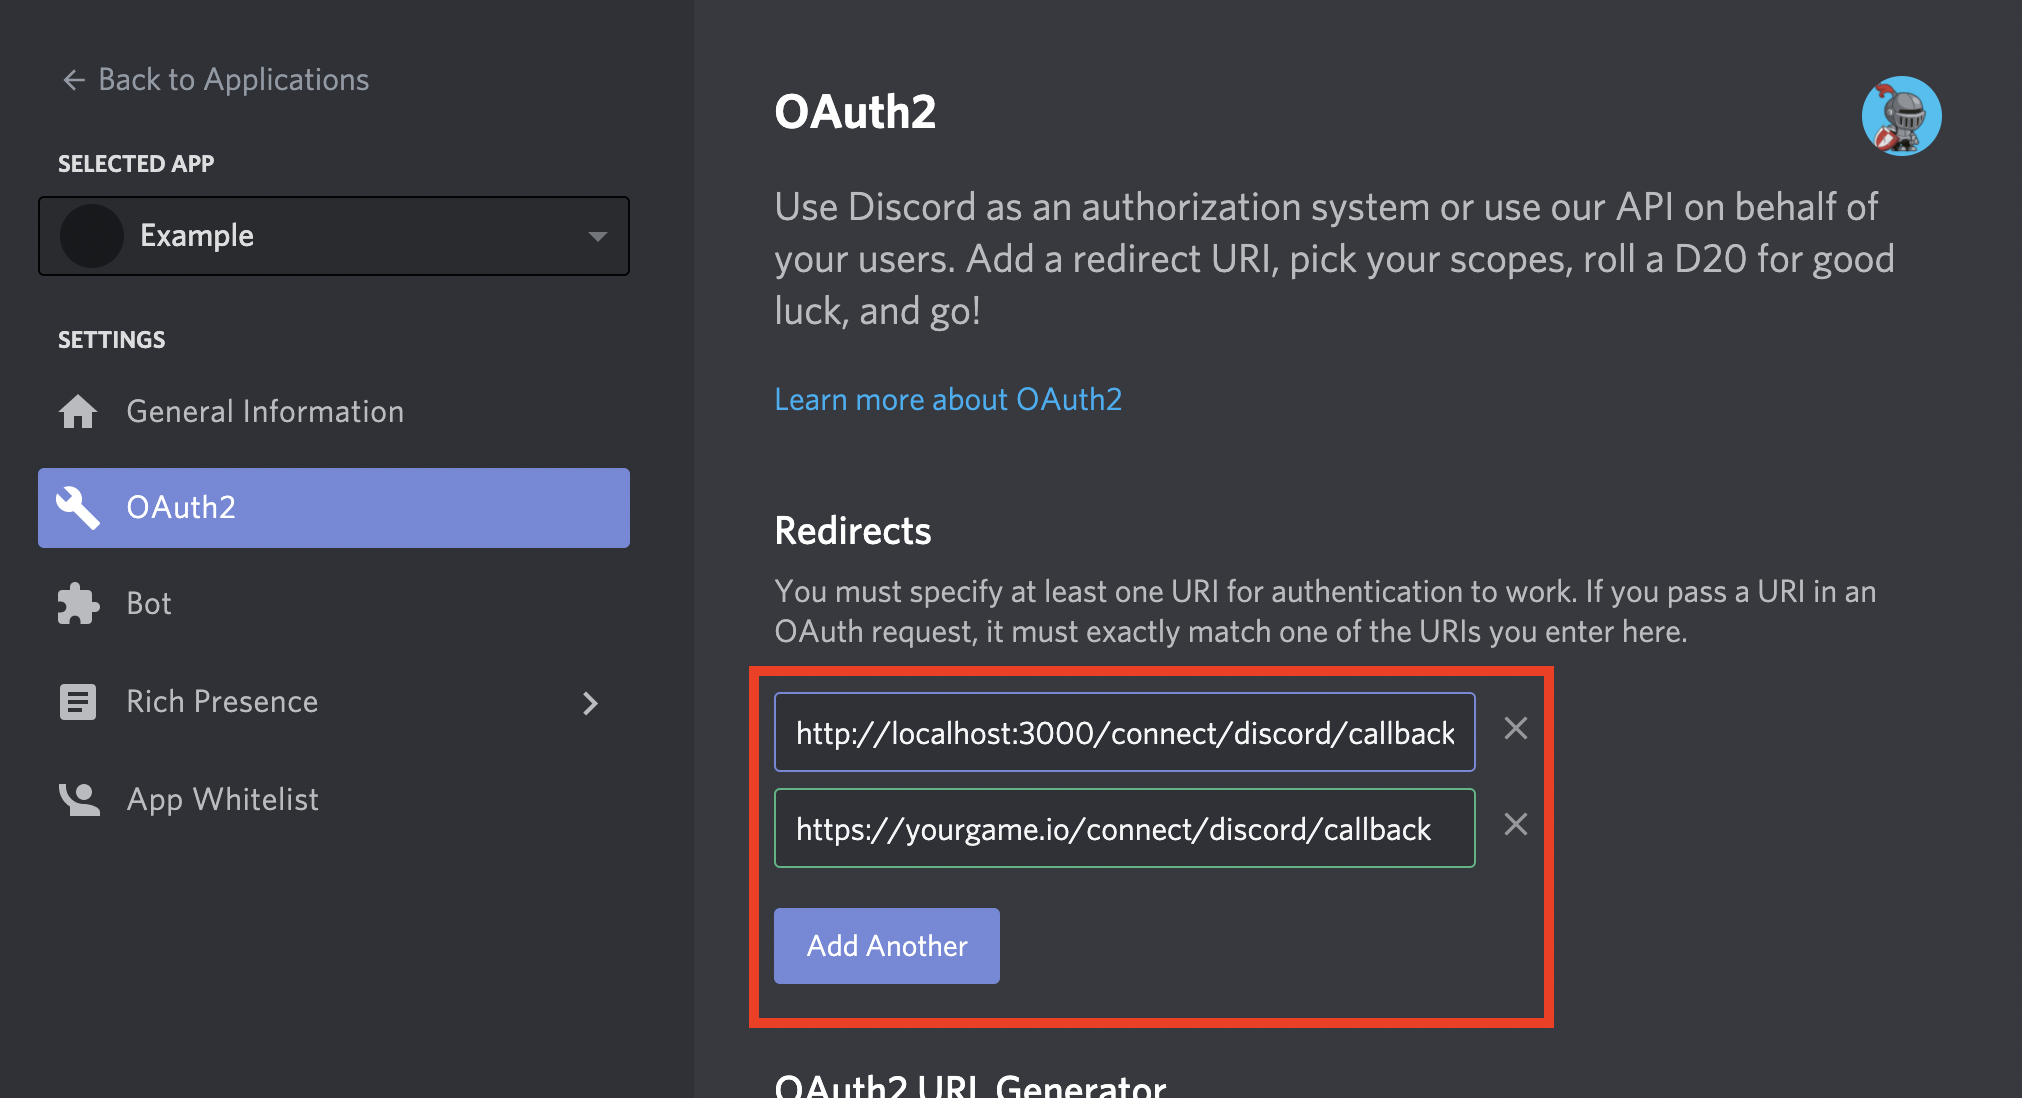The image size is (2022, 1098).
Task: Click the house icon for General Information
Action: 78,411
